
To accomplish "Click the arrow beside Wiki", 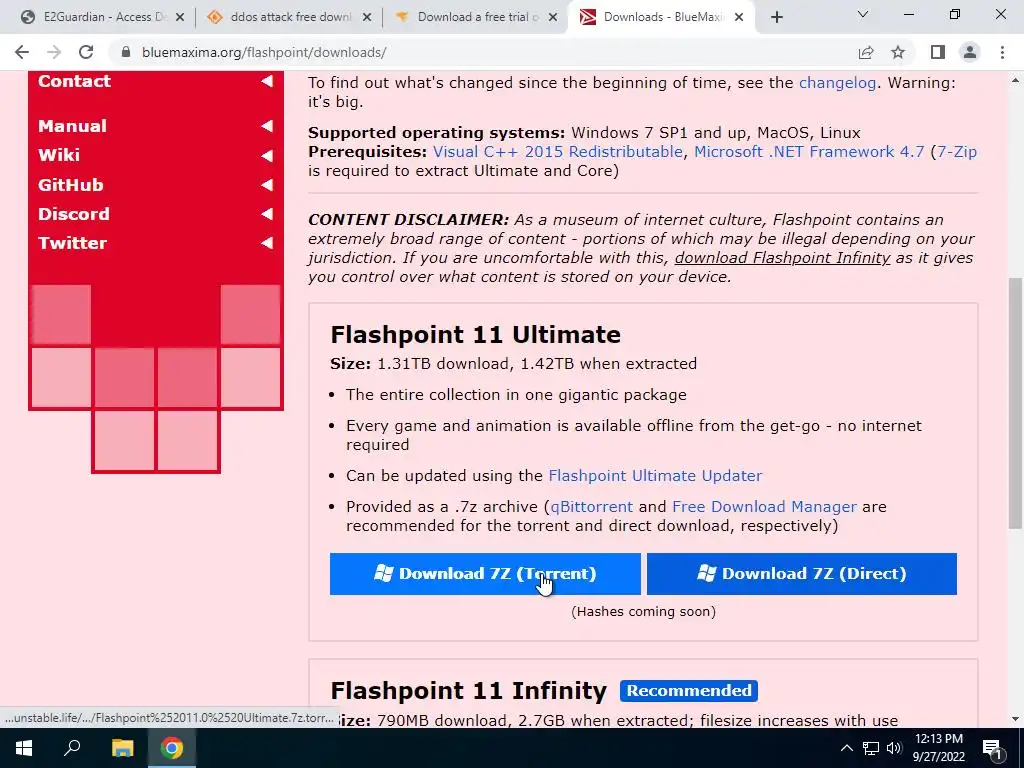I will pyautogui.click(x=267, y=155).
